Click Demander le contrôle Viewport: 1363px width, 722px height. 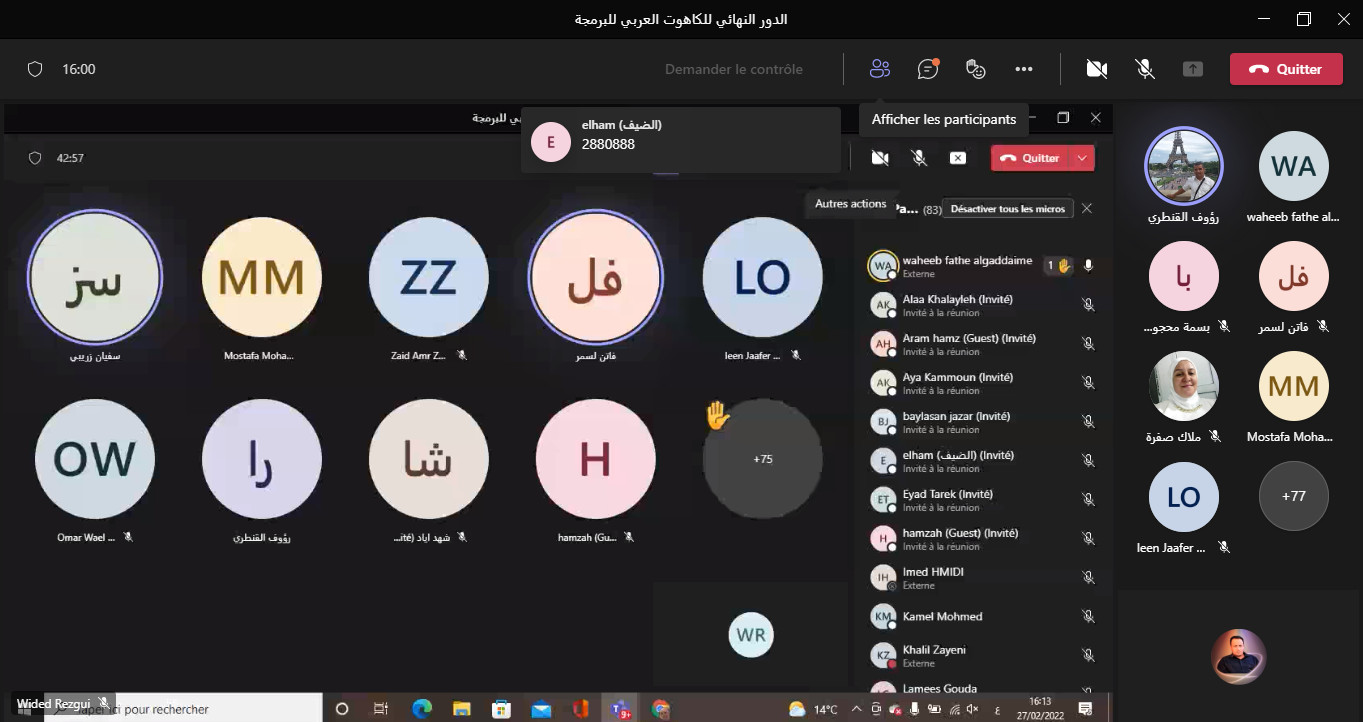(x=734, y=69)
